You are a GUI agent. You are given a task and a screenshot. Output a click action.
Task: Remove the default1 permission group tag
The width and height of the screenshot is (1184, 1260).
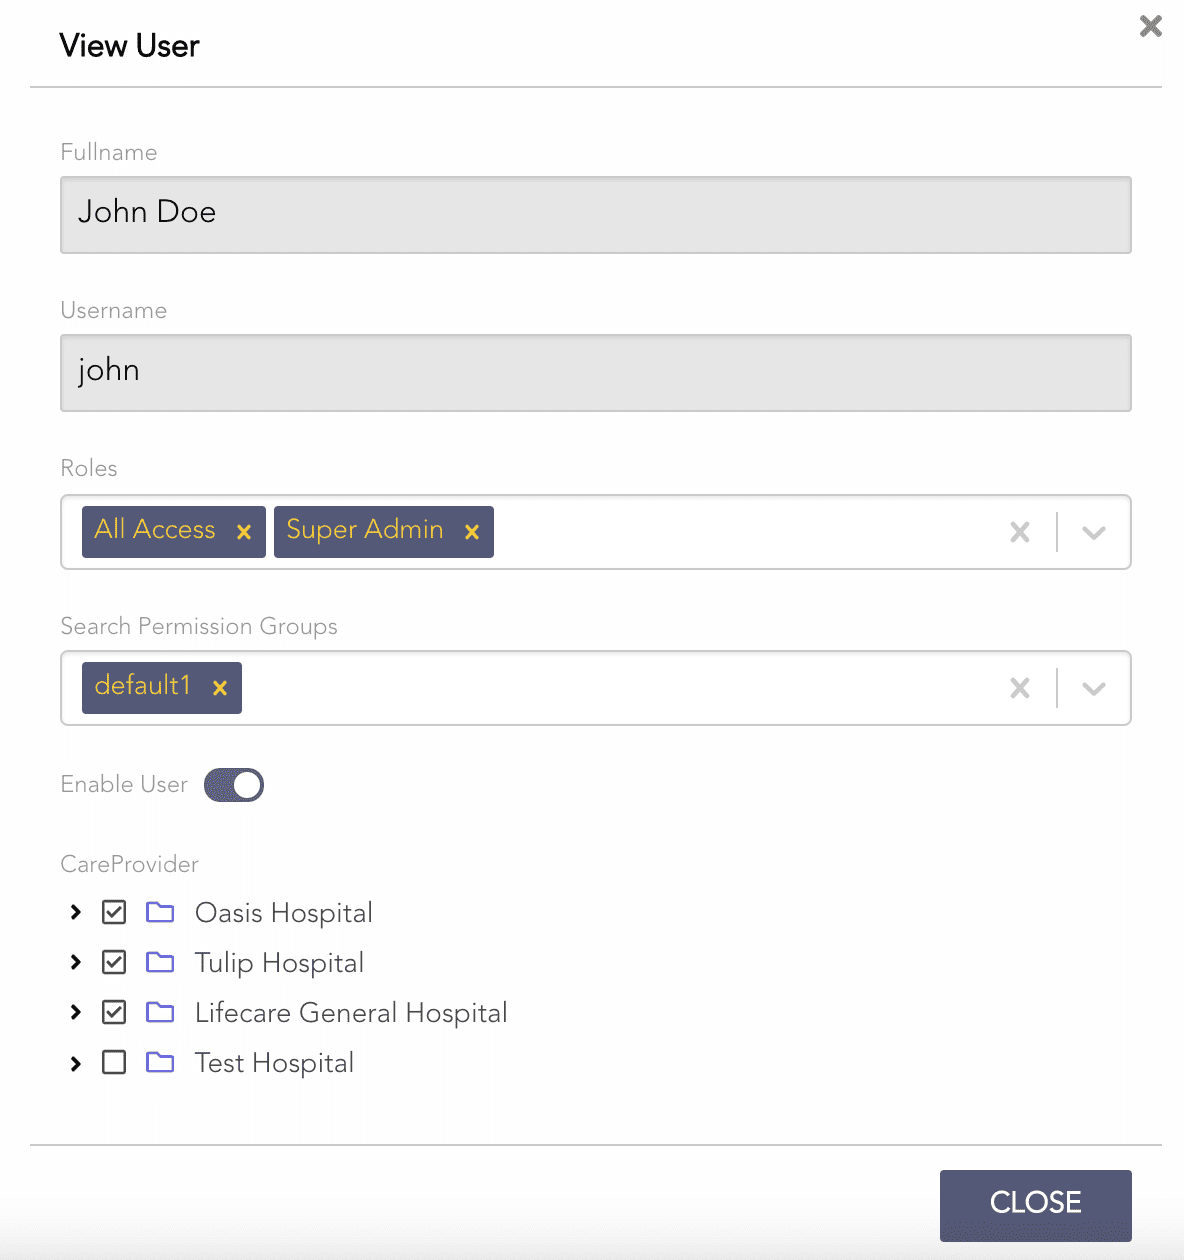[219, 687]
